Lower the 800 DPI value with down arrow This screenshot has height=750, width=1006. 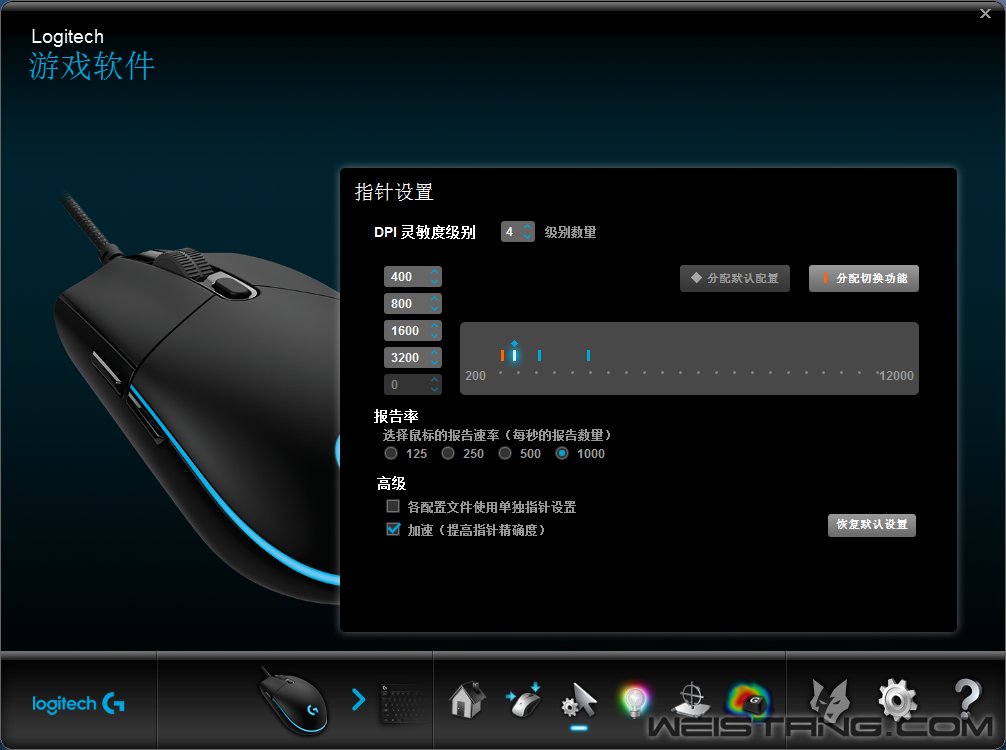[x=435, y=309]
